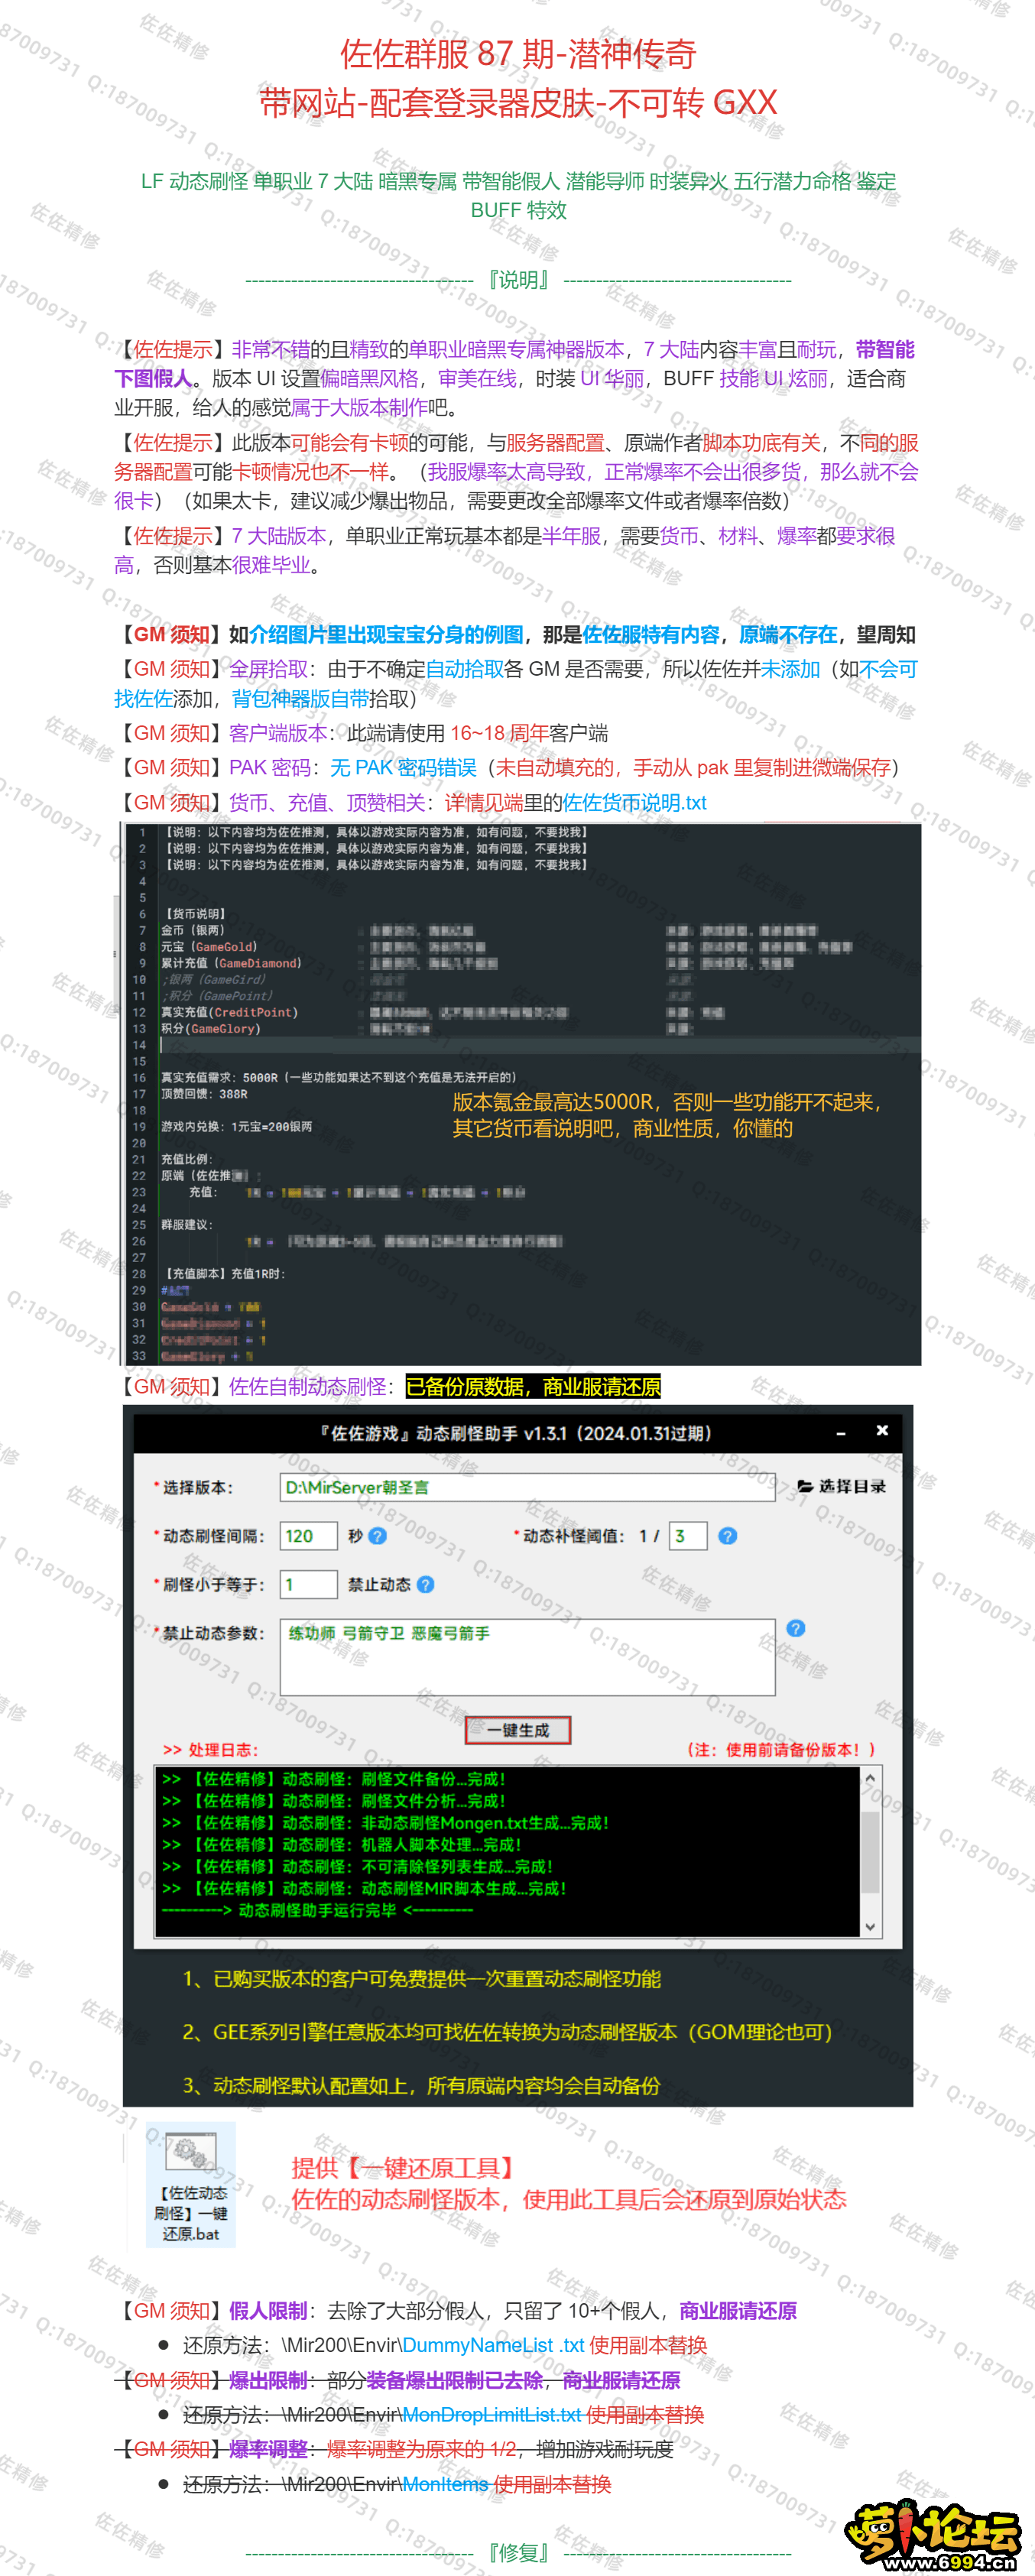Click the 动态刷怪间隔 field showing 120
The height and width of the screenshot is (2576, 1035).
(308, 1536)
